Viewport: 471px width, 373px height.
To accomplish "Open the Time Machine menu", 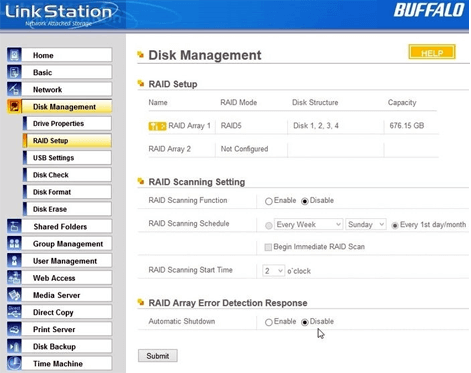I will tap(67, 363).
